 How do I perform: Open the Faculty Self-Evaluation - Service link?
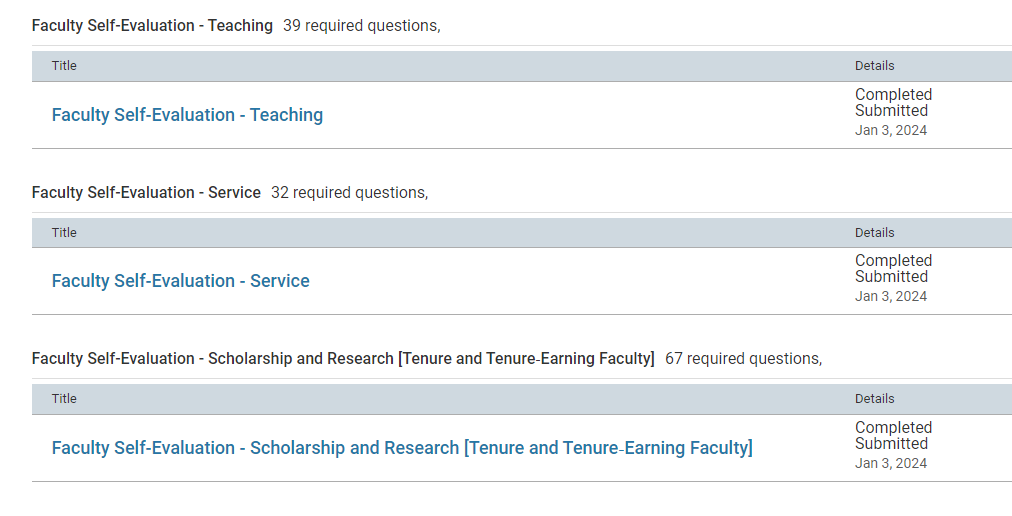pyautogui.click(x=180, y=281)
